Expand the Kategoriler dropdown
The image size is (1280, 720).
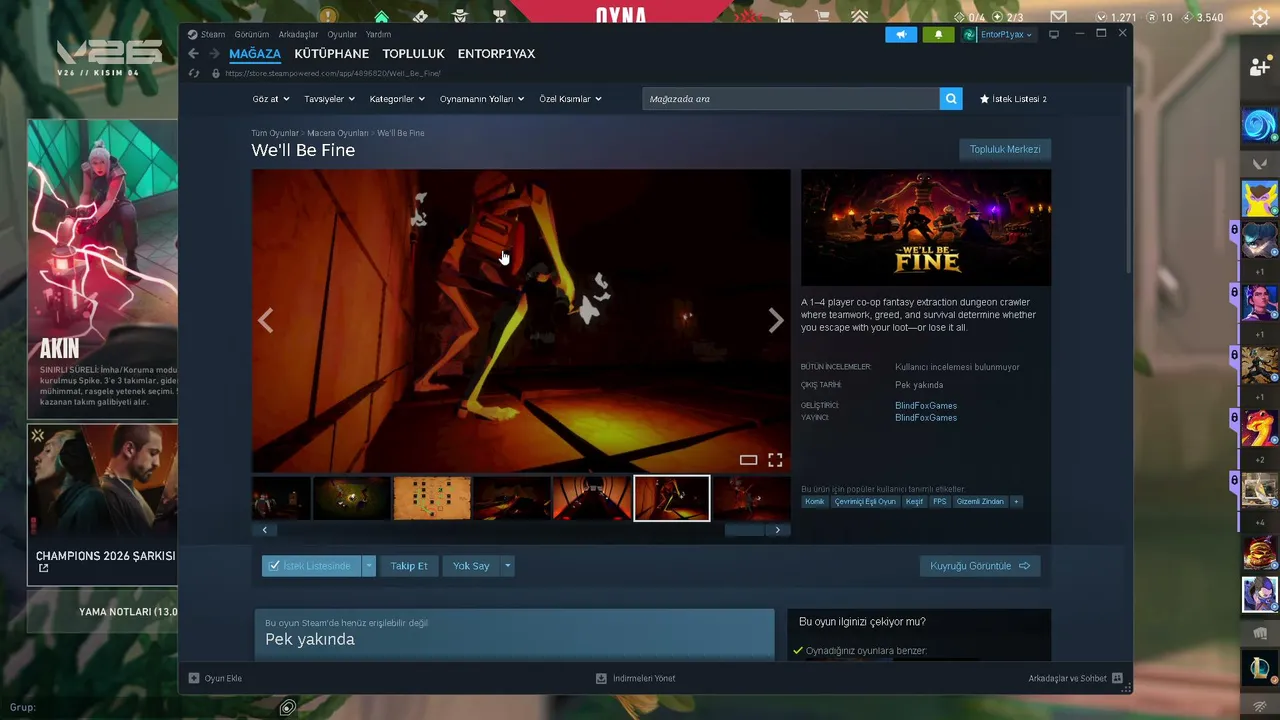[x=397, y=99]
